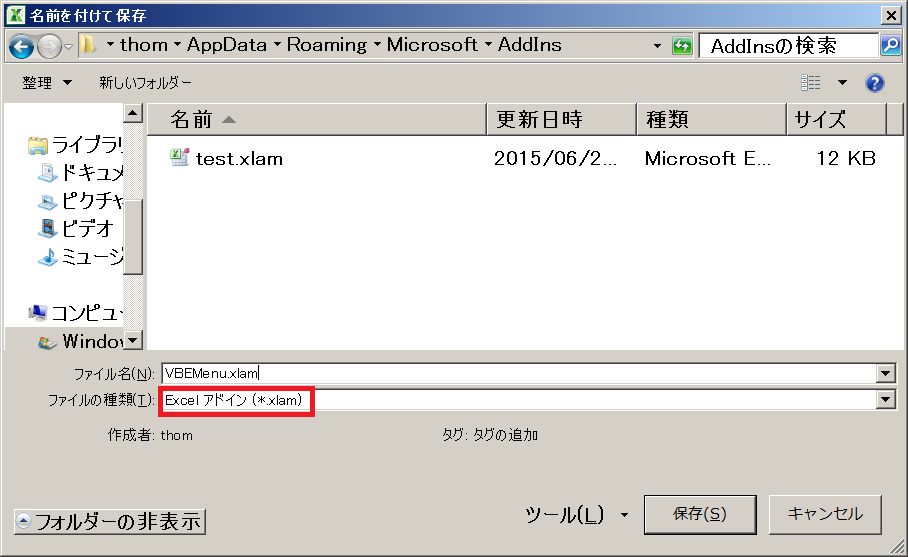908x557 pixels.
Task: Close the 名前を付けて保存 dialog
Action: (891, 15)
